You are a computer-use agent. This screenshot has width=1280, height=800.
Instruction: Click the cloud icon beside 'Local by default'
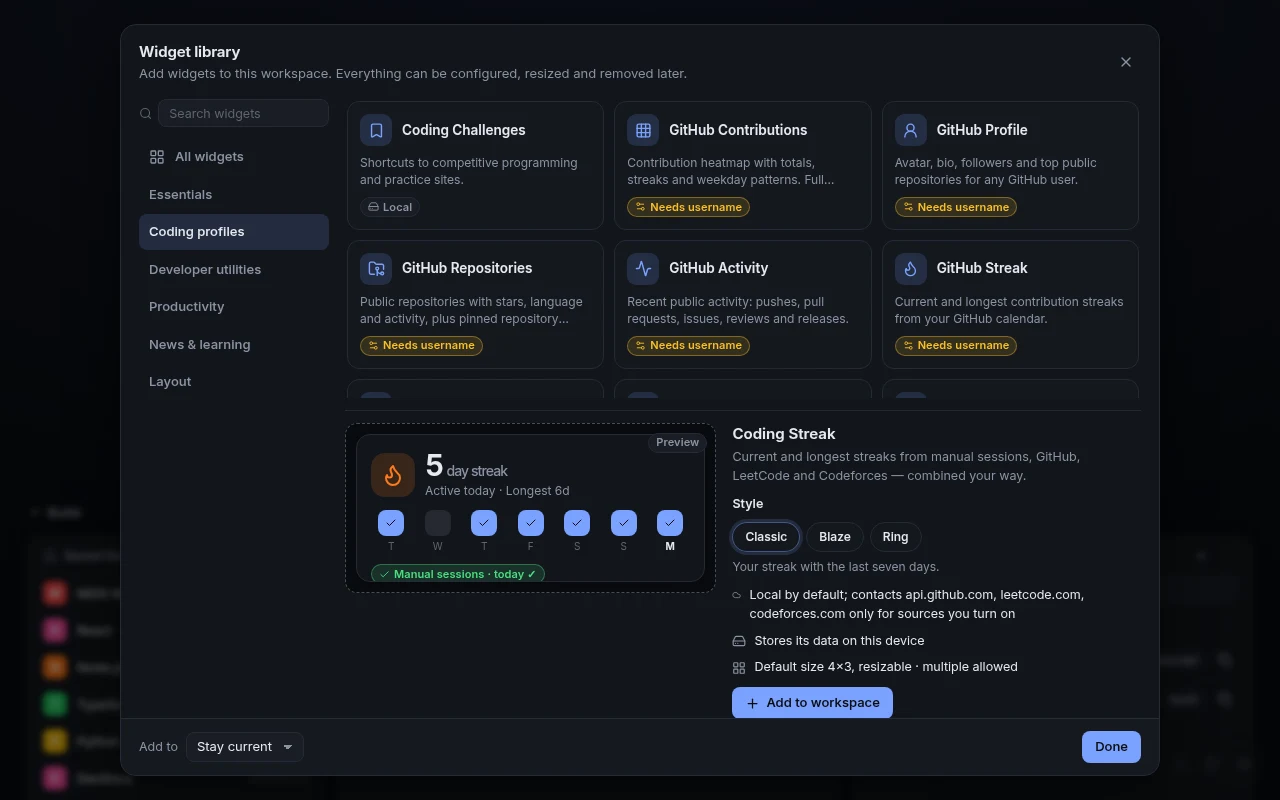pos(737,595)
